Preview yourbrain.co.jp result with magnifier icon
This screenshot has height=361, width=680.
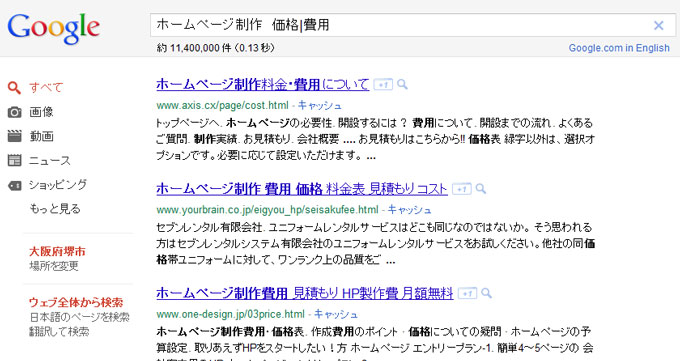click(x=481, y=189)
